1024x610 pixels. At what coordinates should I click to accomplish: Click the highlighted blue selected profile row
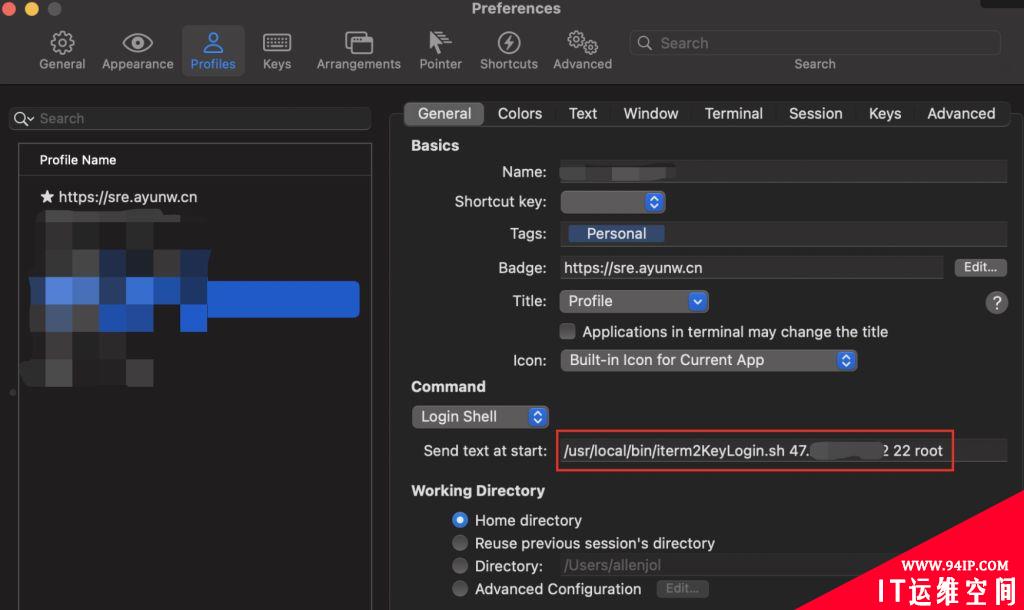click(195, 299)
